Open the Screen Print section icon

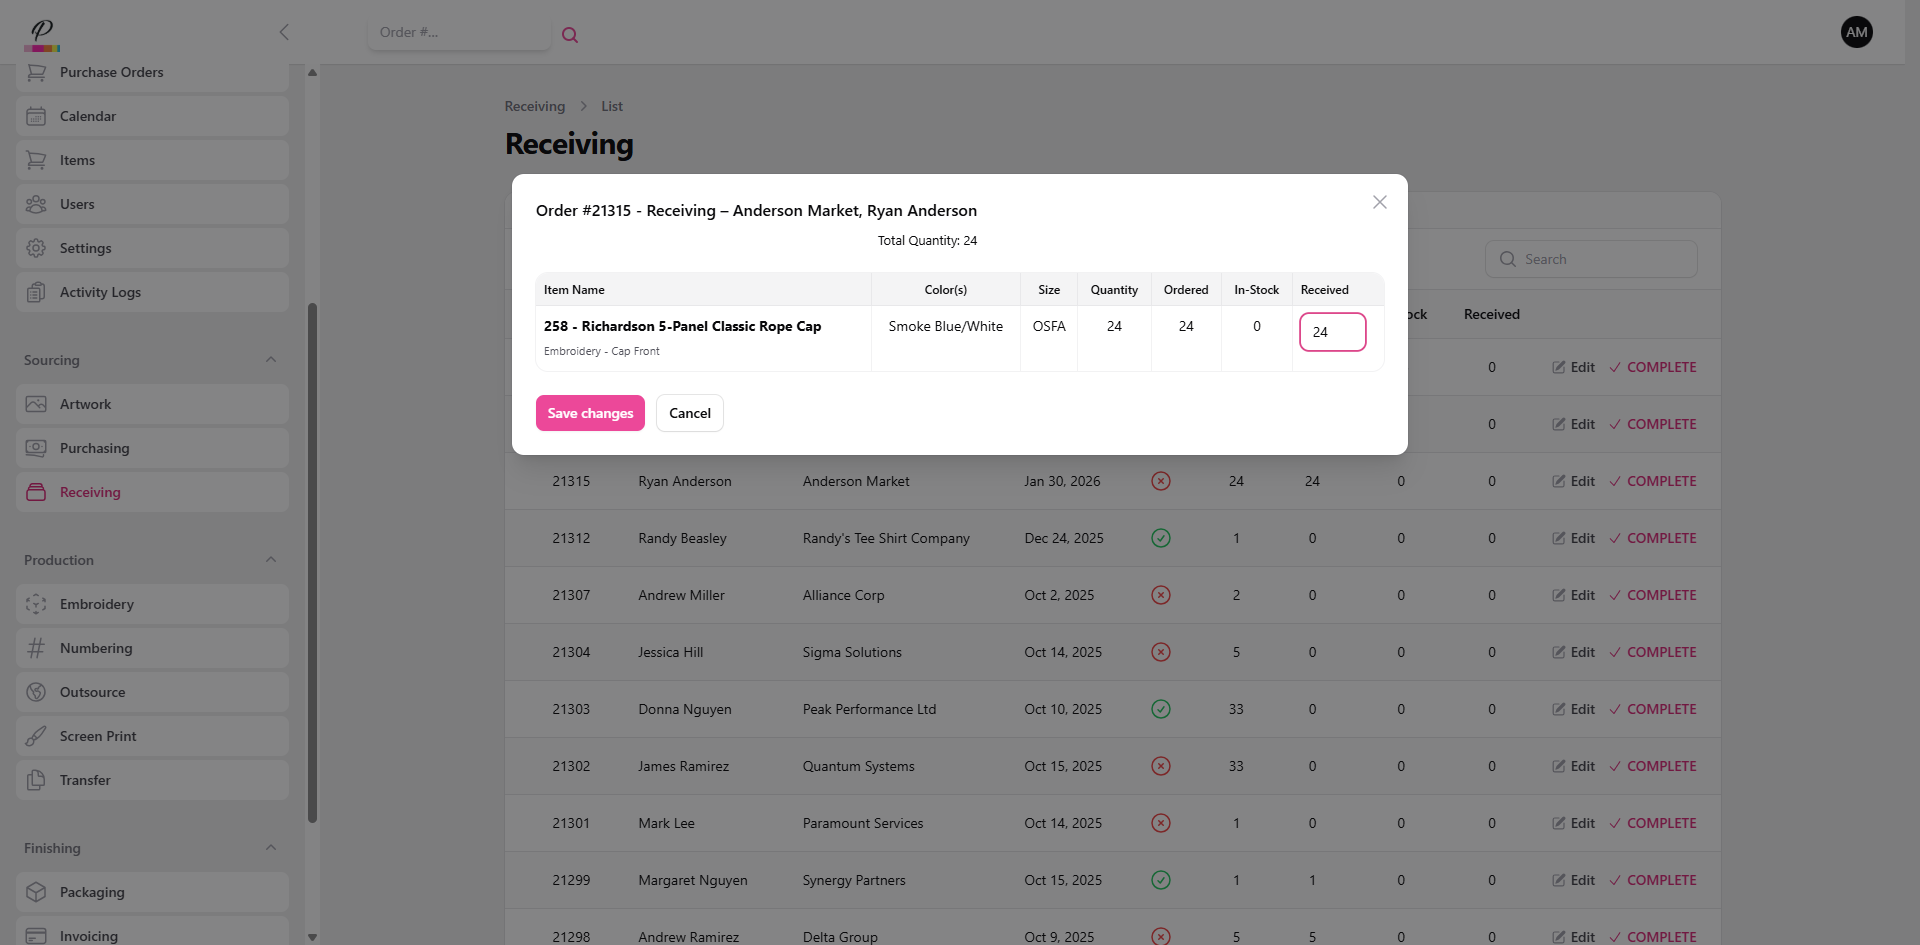click(x=36, y=736)
